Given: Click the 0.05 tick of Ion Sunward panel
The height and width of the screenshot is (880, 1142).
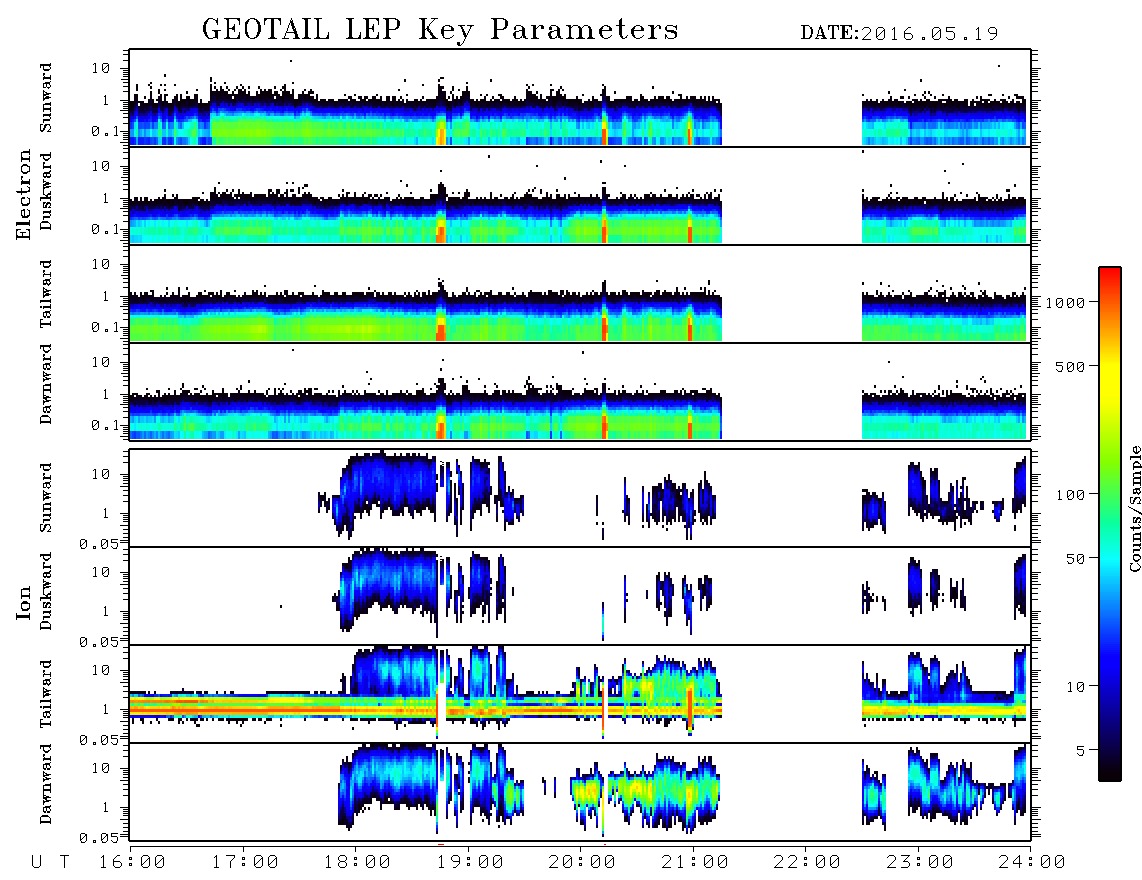Looking at the screenshot, I should (98, 543).
